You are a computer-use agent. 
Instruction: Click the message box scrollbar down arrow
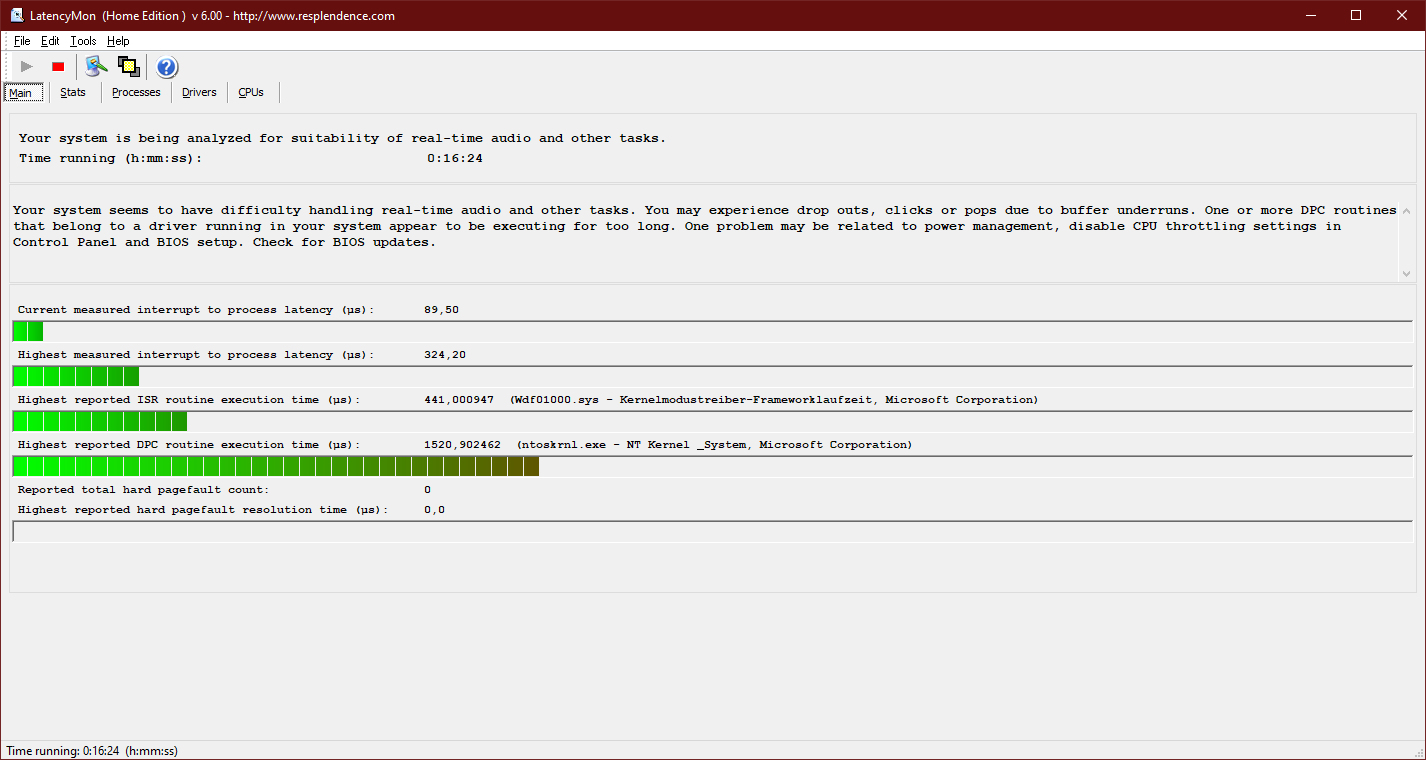1407,273
